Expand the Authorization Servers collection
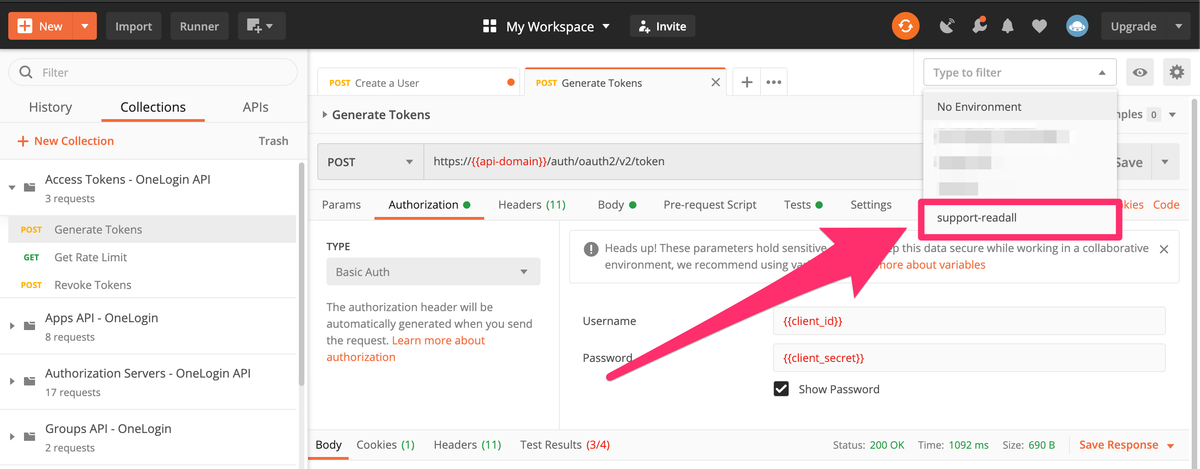Viewport: 1200px width, 469px height. pos(12,381)
